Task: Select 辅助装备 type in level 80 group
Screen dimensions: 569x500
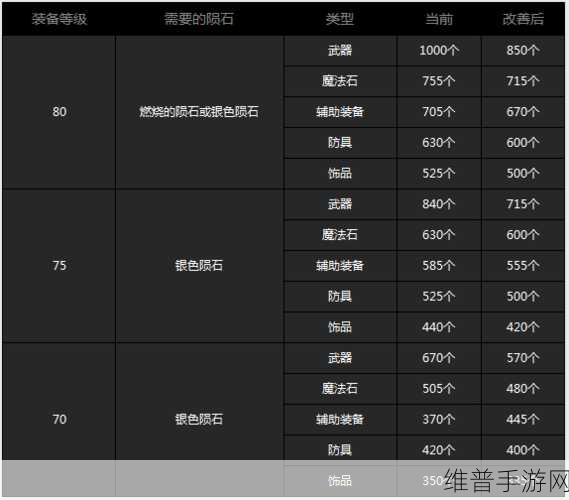Action: coord(340,111)
